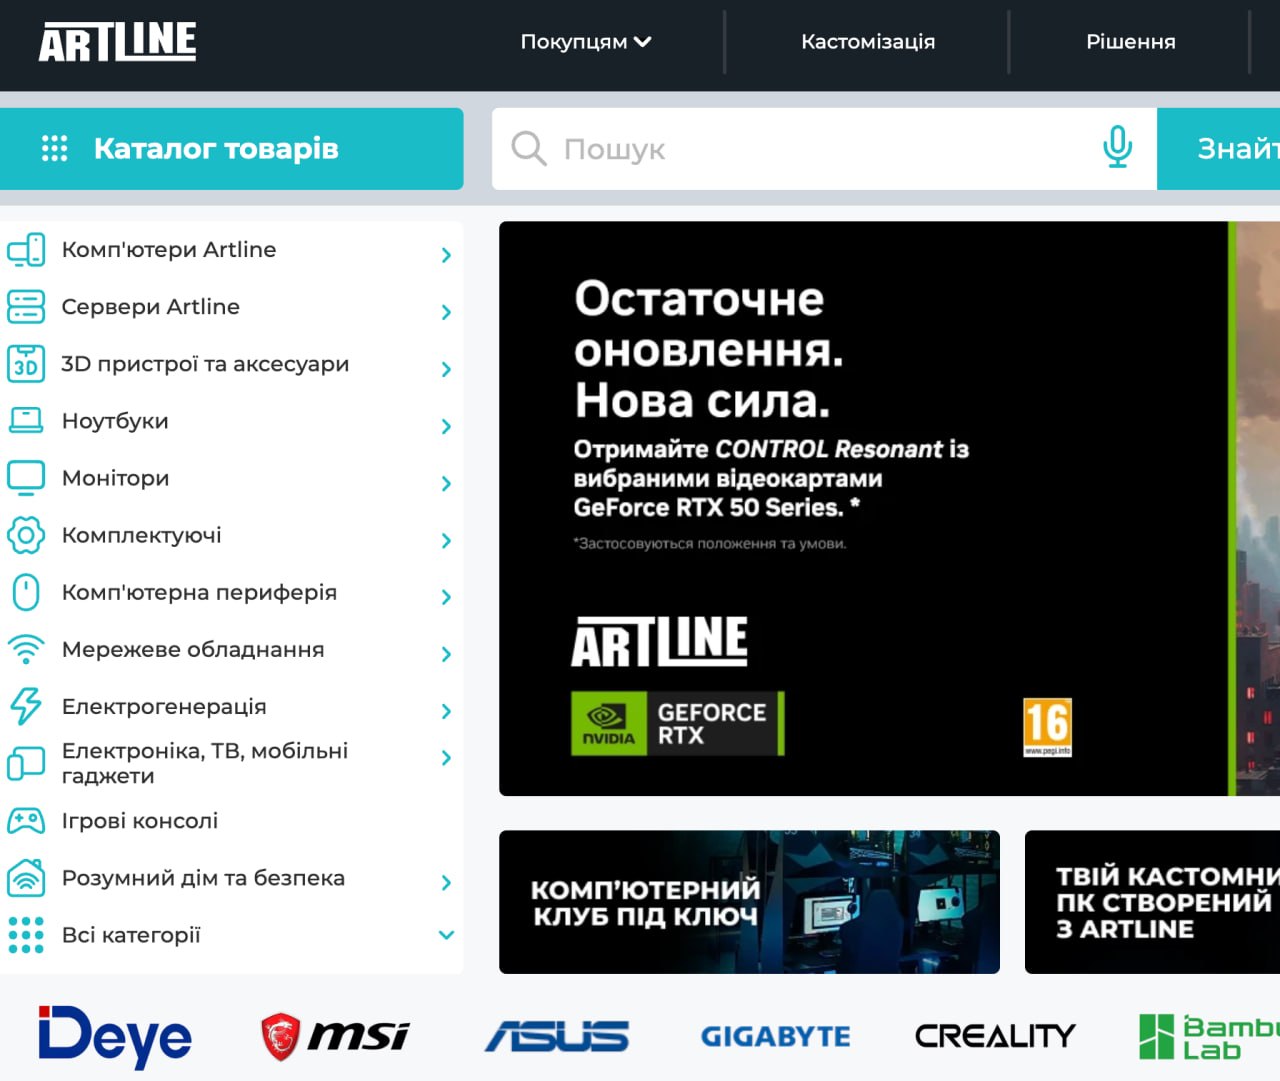1280x1081 pixels.
Task: Click the Монітори monitor icon
Action: [26, 478]
